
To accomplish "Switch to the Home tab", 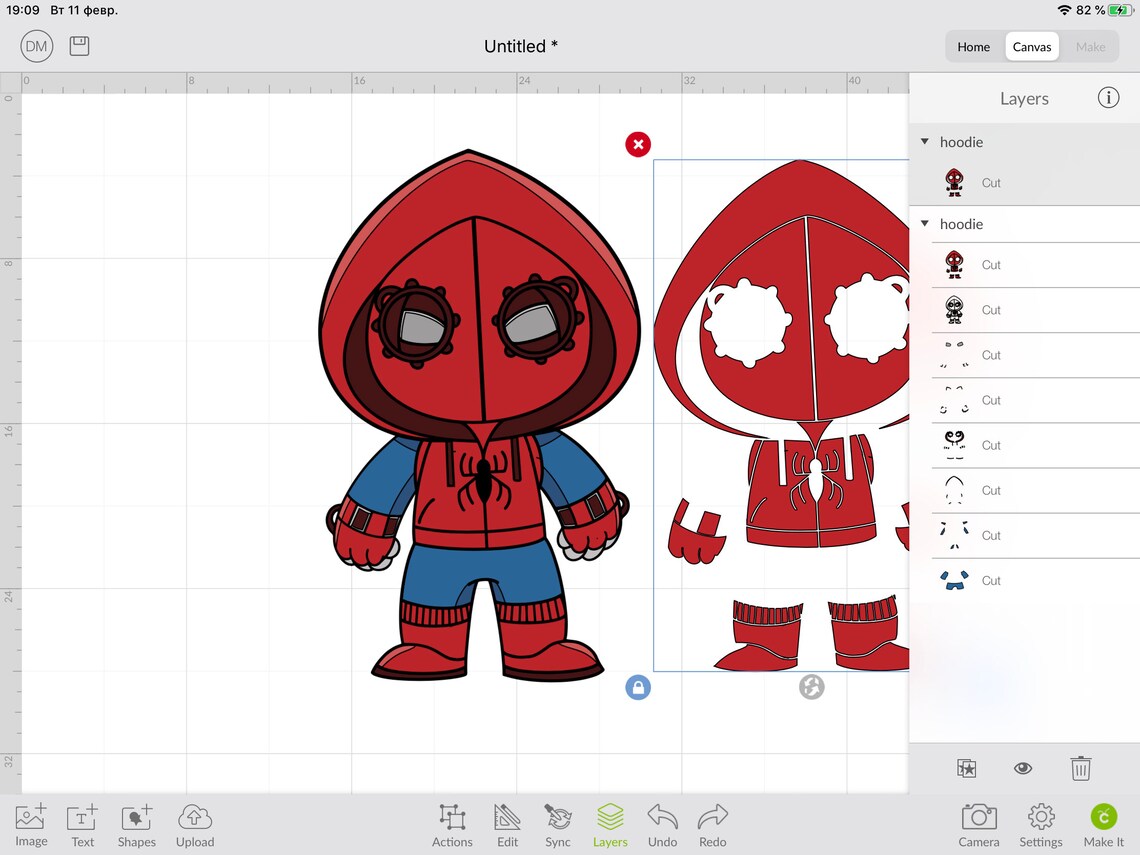I will click(973, 46).
